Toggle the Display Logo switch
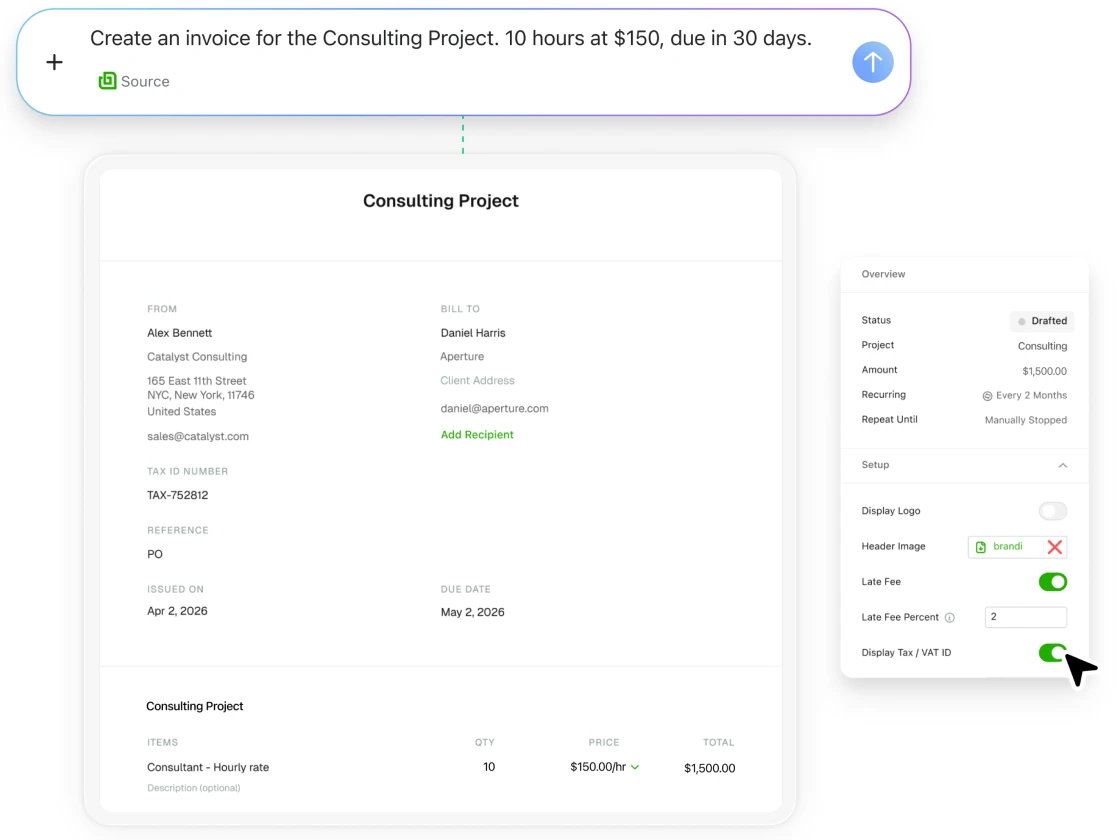This screenshot has height=840, width=1120. coord(1052,511)
